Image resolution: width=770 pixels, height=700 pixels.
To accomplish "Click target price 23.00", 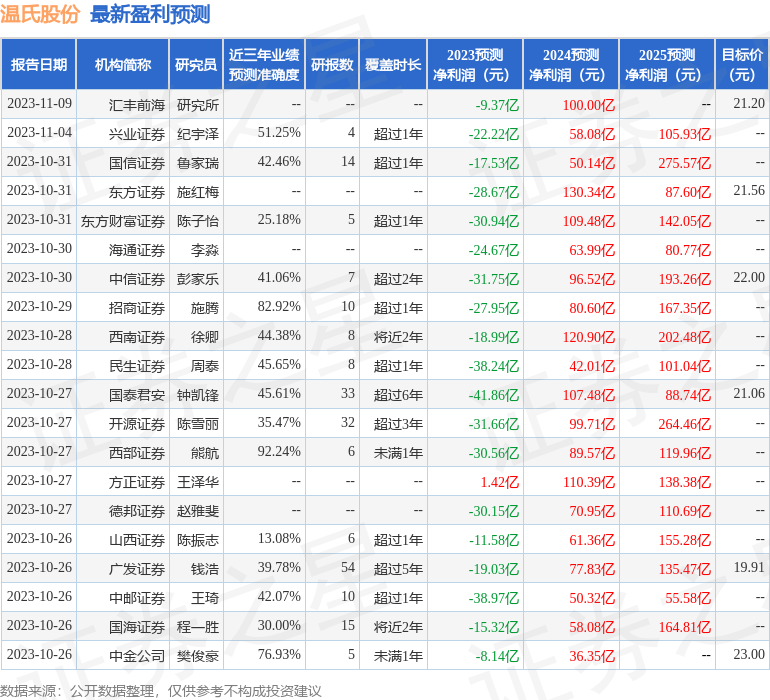I will tap(749, 654).
